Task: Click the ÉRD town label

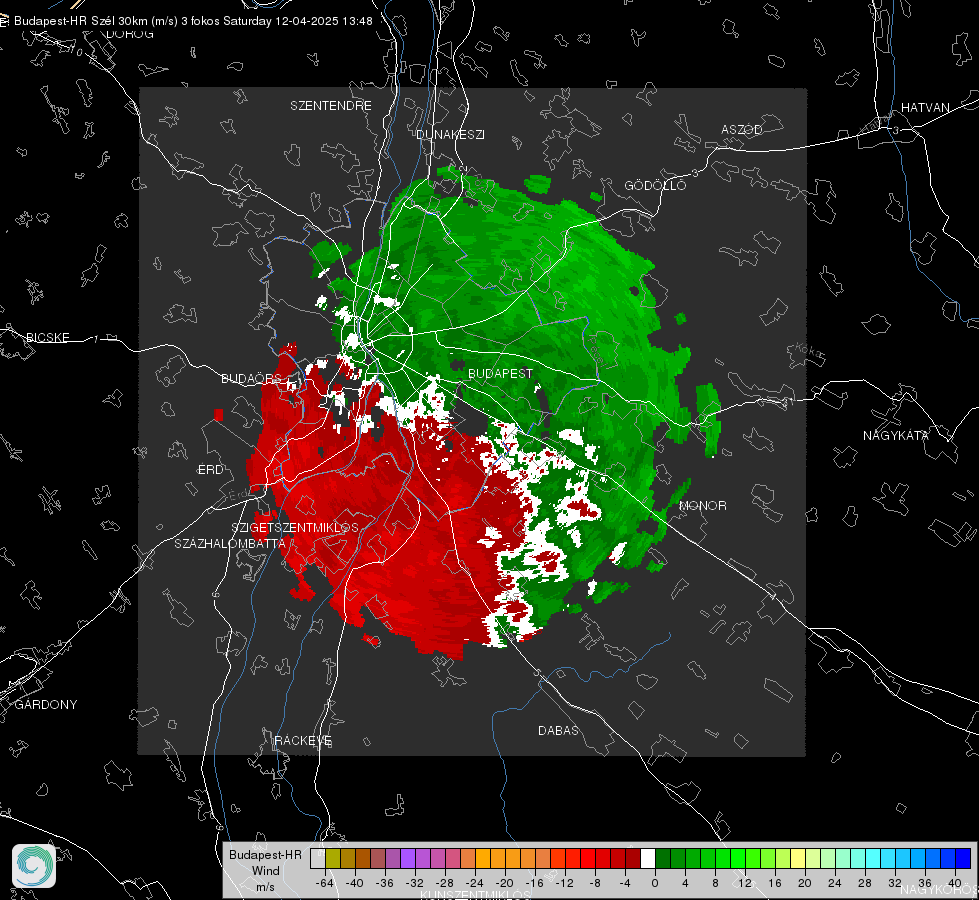Action: 210,470
